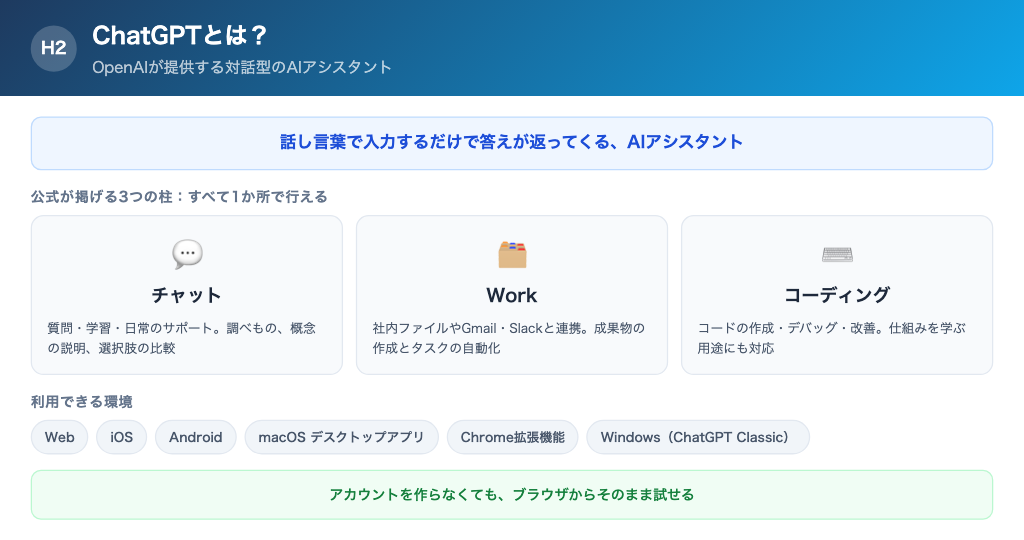Select the Windows (ChatGPT Classic) chip

[698, 437]
